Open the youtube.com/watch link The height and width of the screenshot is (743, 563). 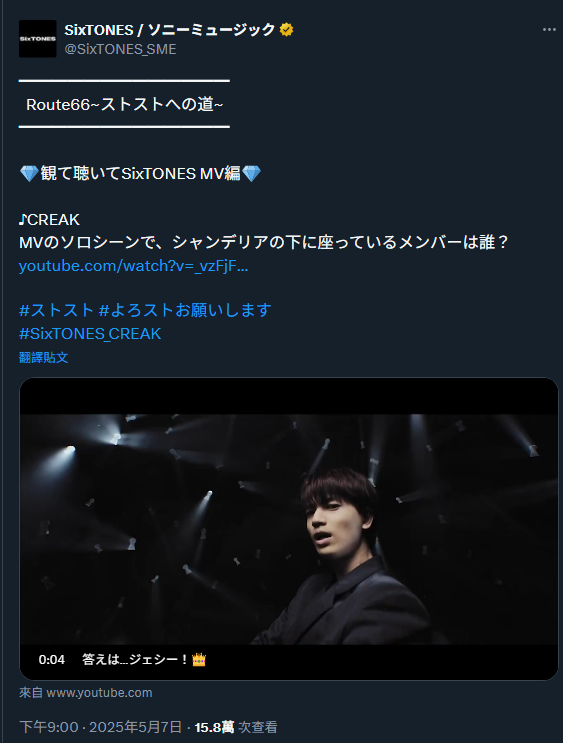(x=133, y=266)
